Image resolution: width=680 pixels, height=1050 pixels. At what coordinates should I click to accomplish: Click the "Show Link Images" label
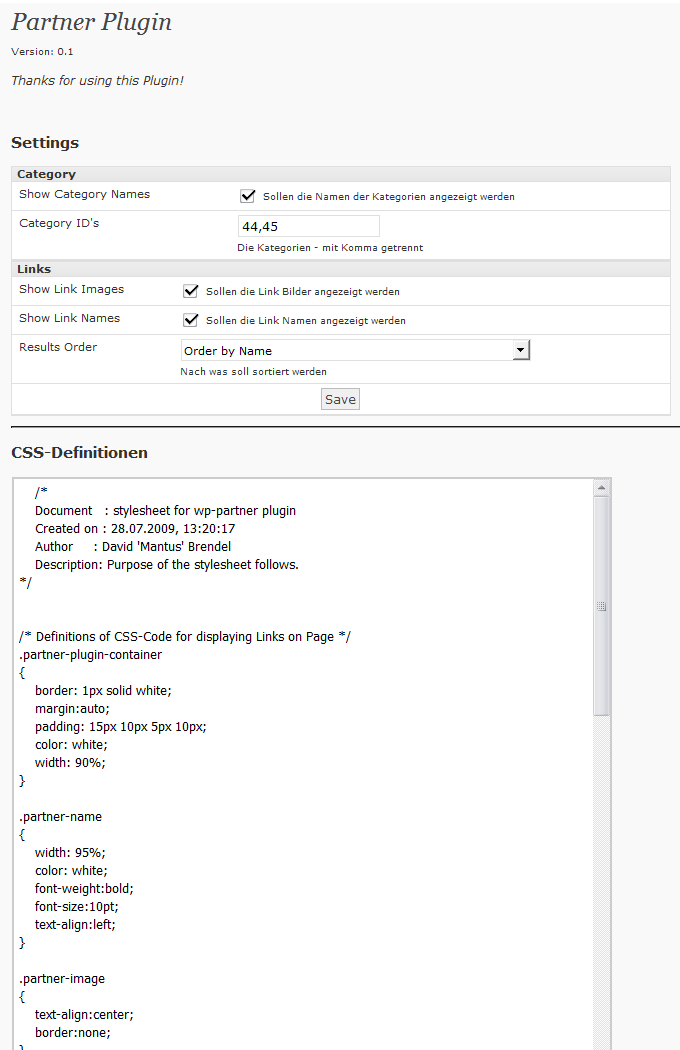(71, 289)
